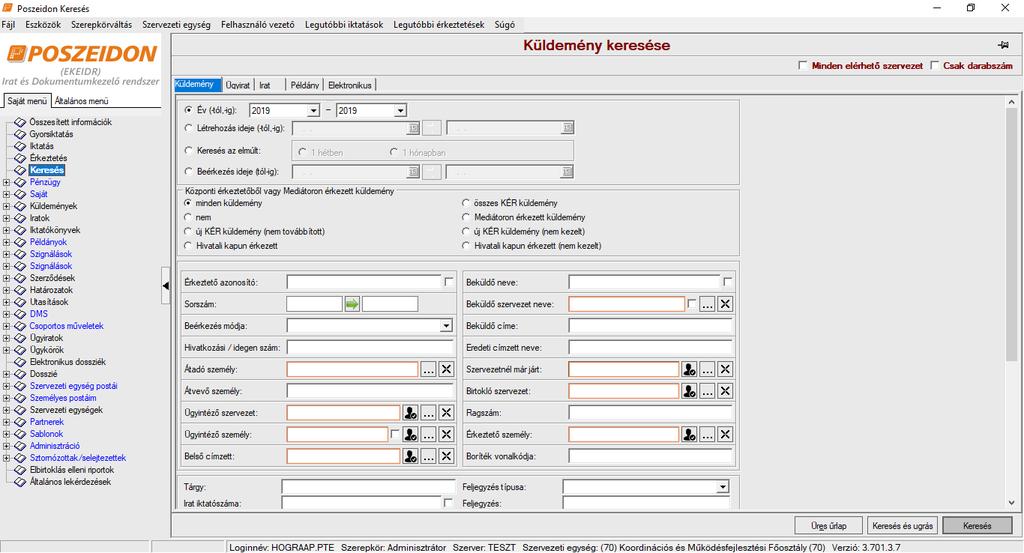Viewport: 1024px width, 553px height.
Task: Clear Ügyintéző szervezet field with X
Action: (446, 413)
